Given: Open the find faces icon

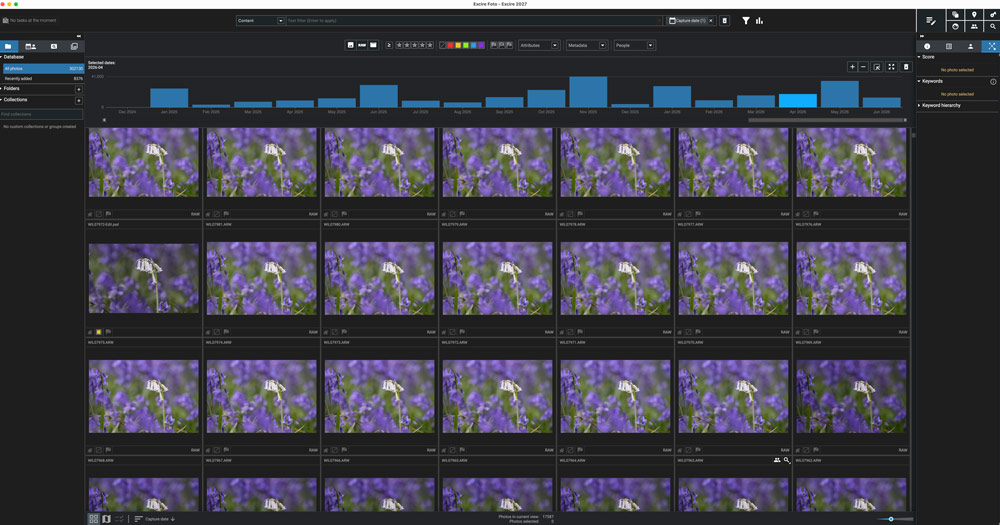Looking at the screenshot, I should coord(955,26).
